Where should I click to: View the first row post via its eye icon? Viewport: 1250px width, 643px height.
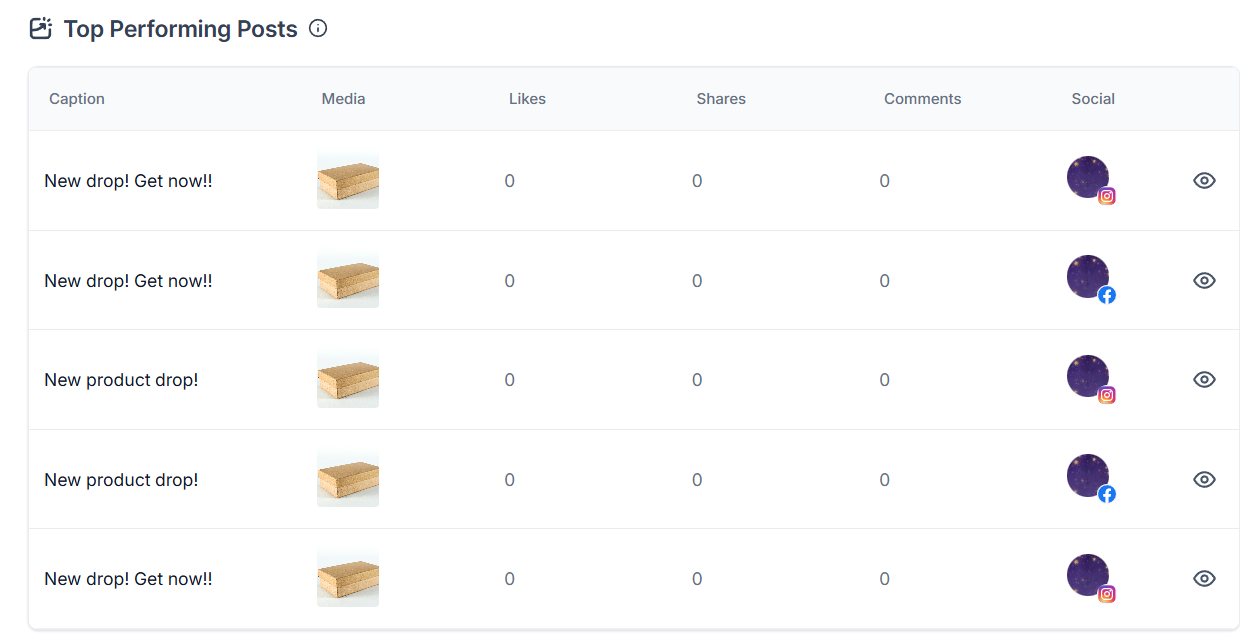pyautogui.click(x=1204, y=180)
